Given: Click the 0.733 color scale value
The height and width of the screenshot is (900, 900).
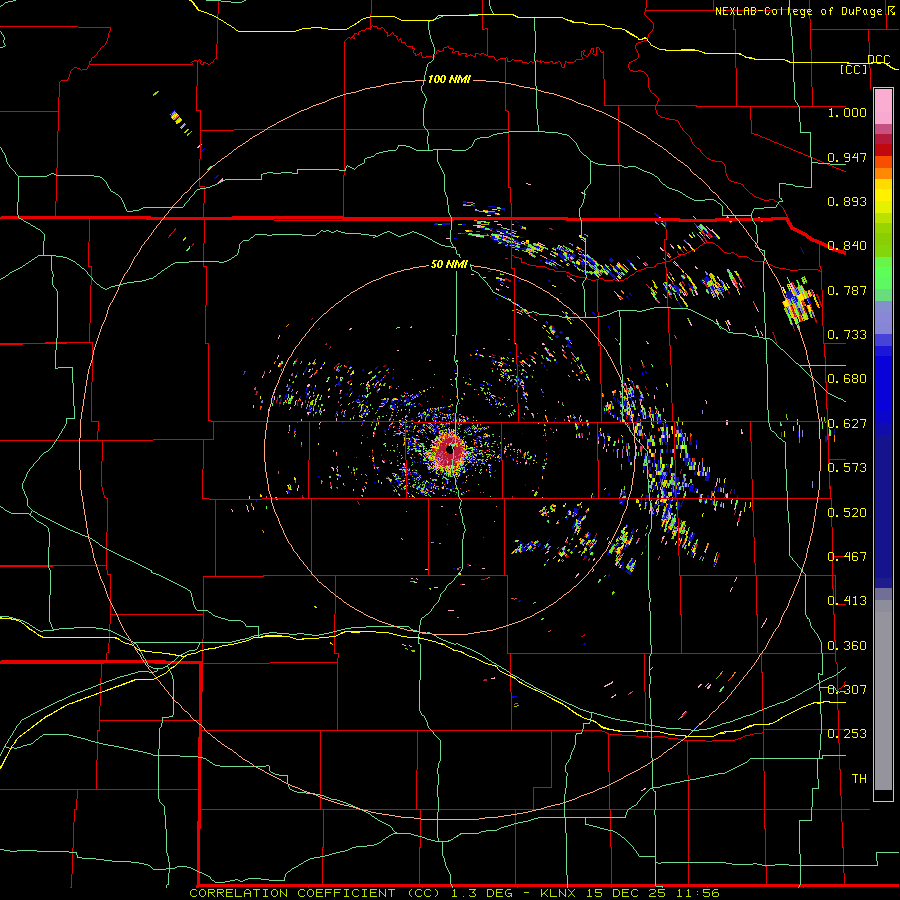Looking at the screenshot, I should (x=847, y=335).
